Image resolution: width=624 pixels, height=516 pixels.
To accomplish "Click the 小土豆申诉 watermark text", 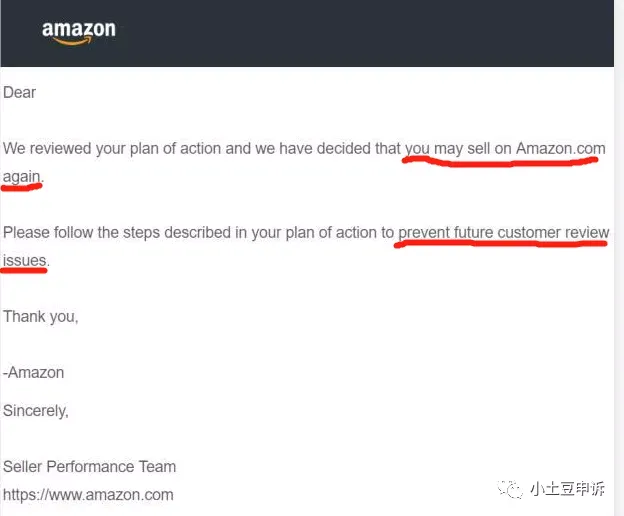I will point(567,489).
